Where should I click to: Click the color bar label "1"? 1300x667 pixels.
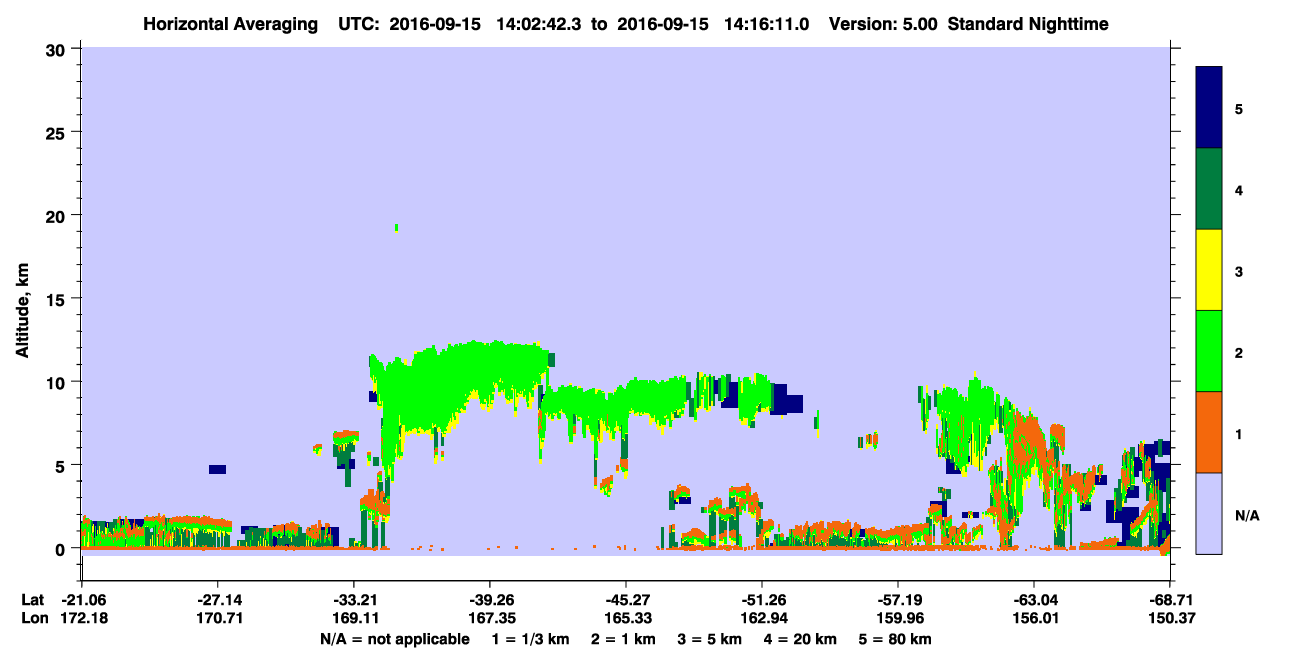1239,433
